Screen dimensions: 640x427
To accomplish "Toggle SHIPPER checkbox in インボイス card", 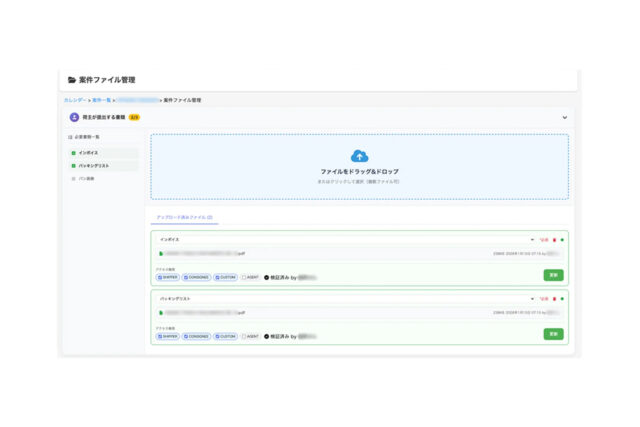I will click(160, 278).
